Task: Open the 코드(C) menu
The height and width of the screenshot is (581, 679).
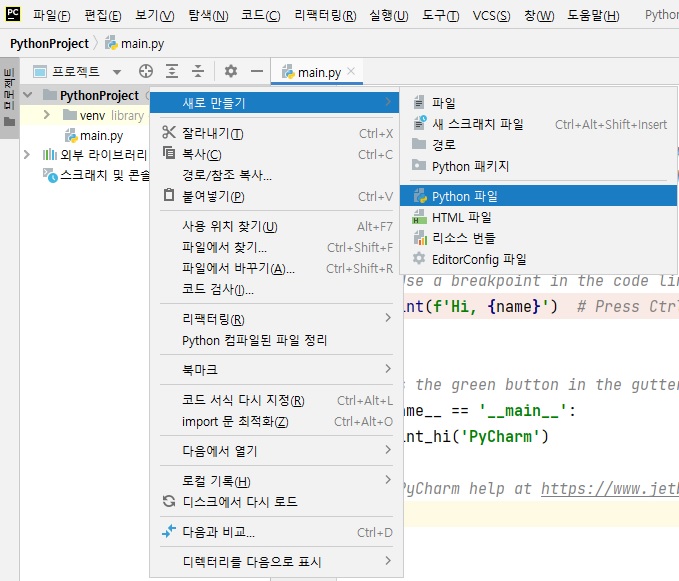Action: tap(261, 16)
